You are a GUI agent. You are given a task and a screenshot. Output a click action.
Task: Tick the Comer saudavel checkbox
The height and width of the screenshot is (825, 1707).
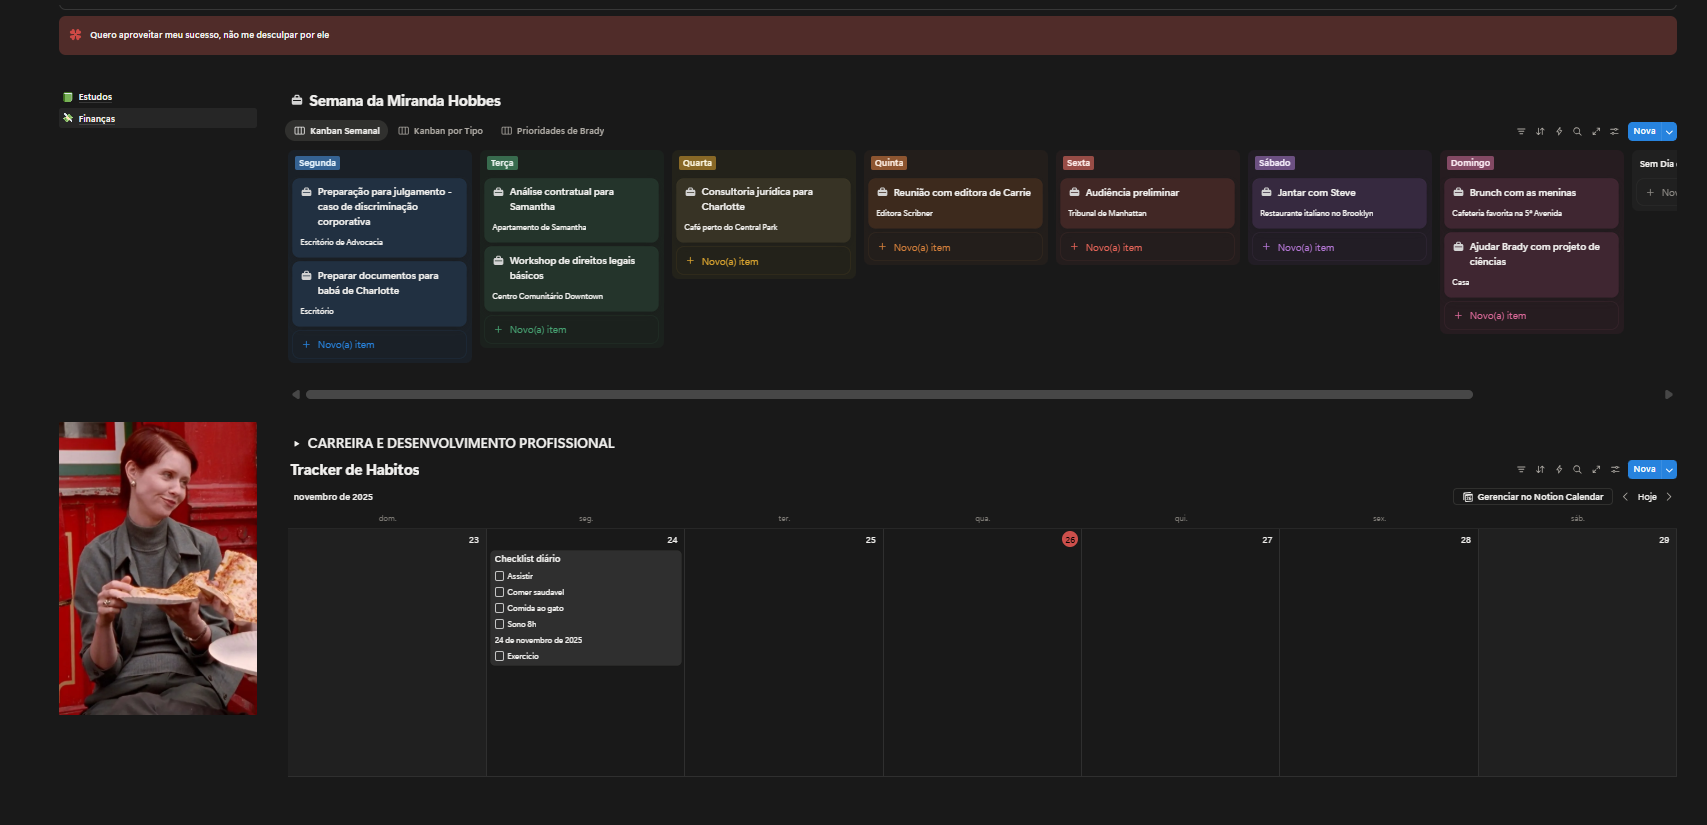[x=499, y=592]
